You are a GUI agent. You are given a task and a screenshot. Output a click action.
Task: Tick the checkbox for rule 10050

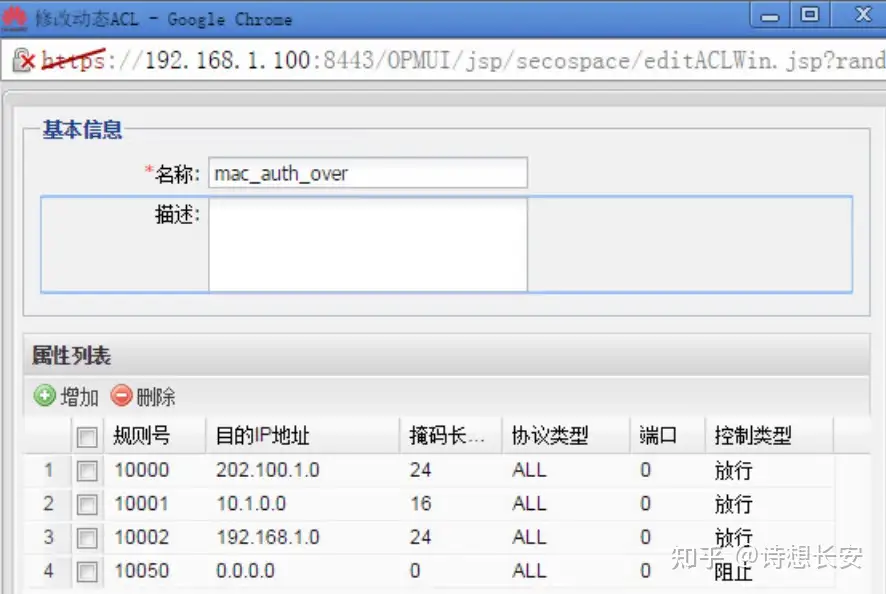coord(88,572)
